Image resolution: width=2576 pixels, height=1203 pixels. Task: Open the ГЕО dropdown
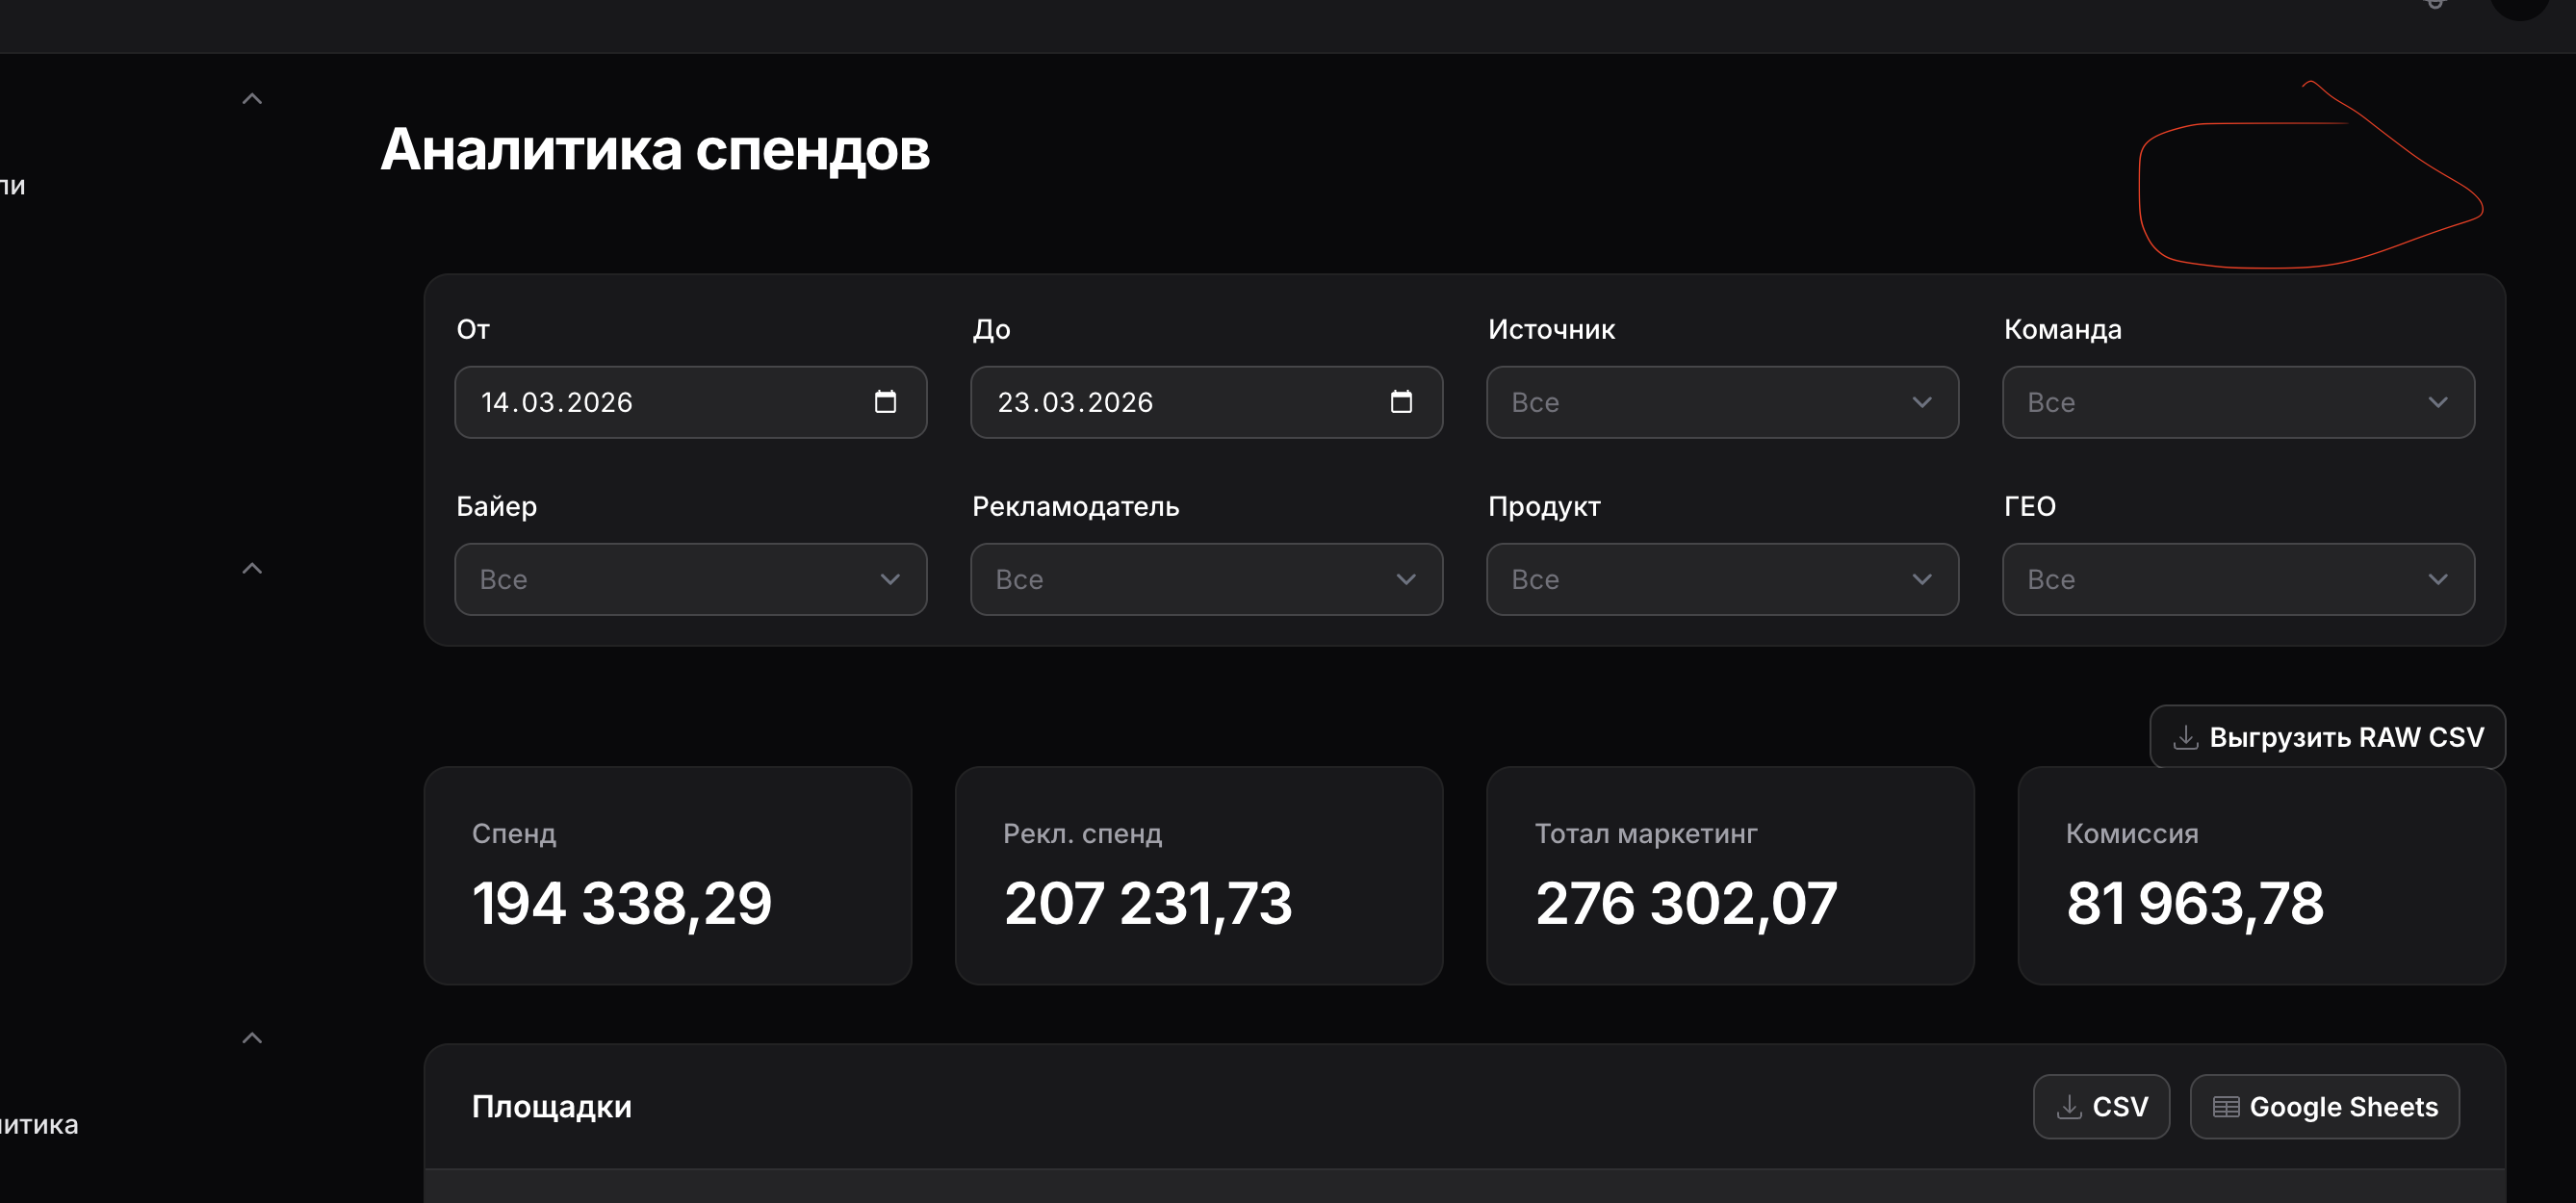tap(2238, 579)
